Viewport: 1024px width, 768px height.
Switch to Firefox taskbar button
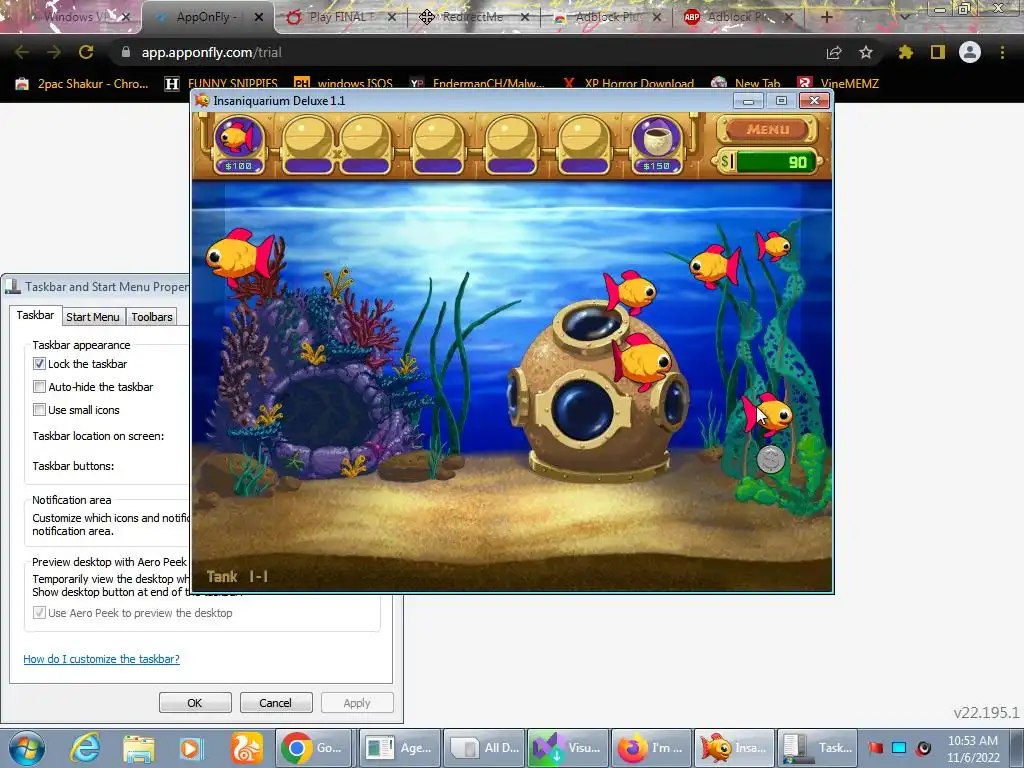[x=652, y=748]
